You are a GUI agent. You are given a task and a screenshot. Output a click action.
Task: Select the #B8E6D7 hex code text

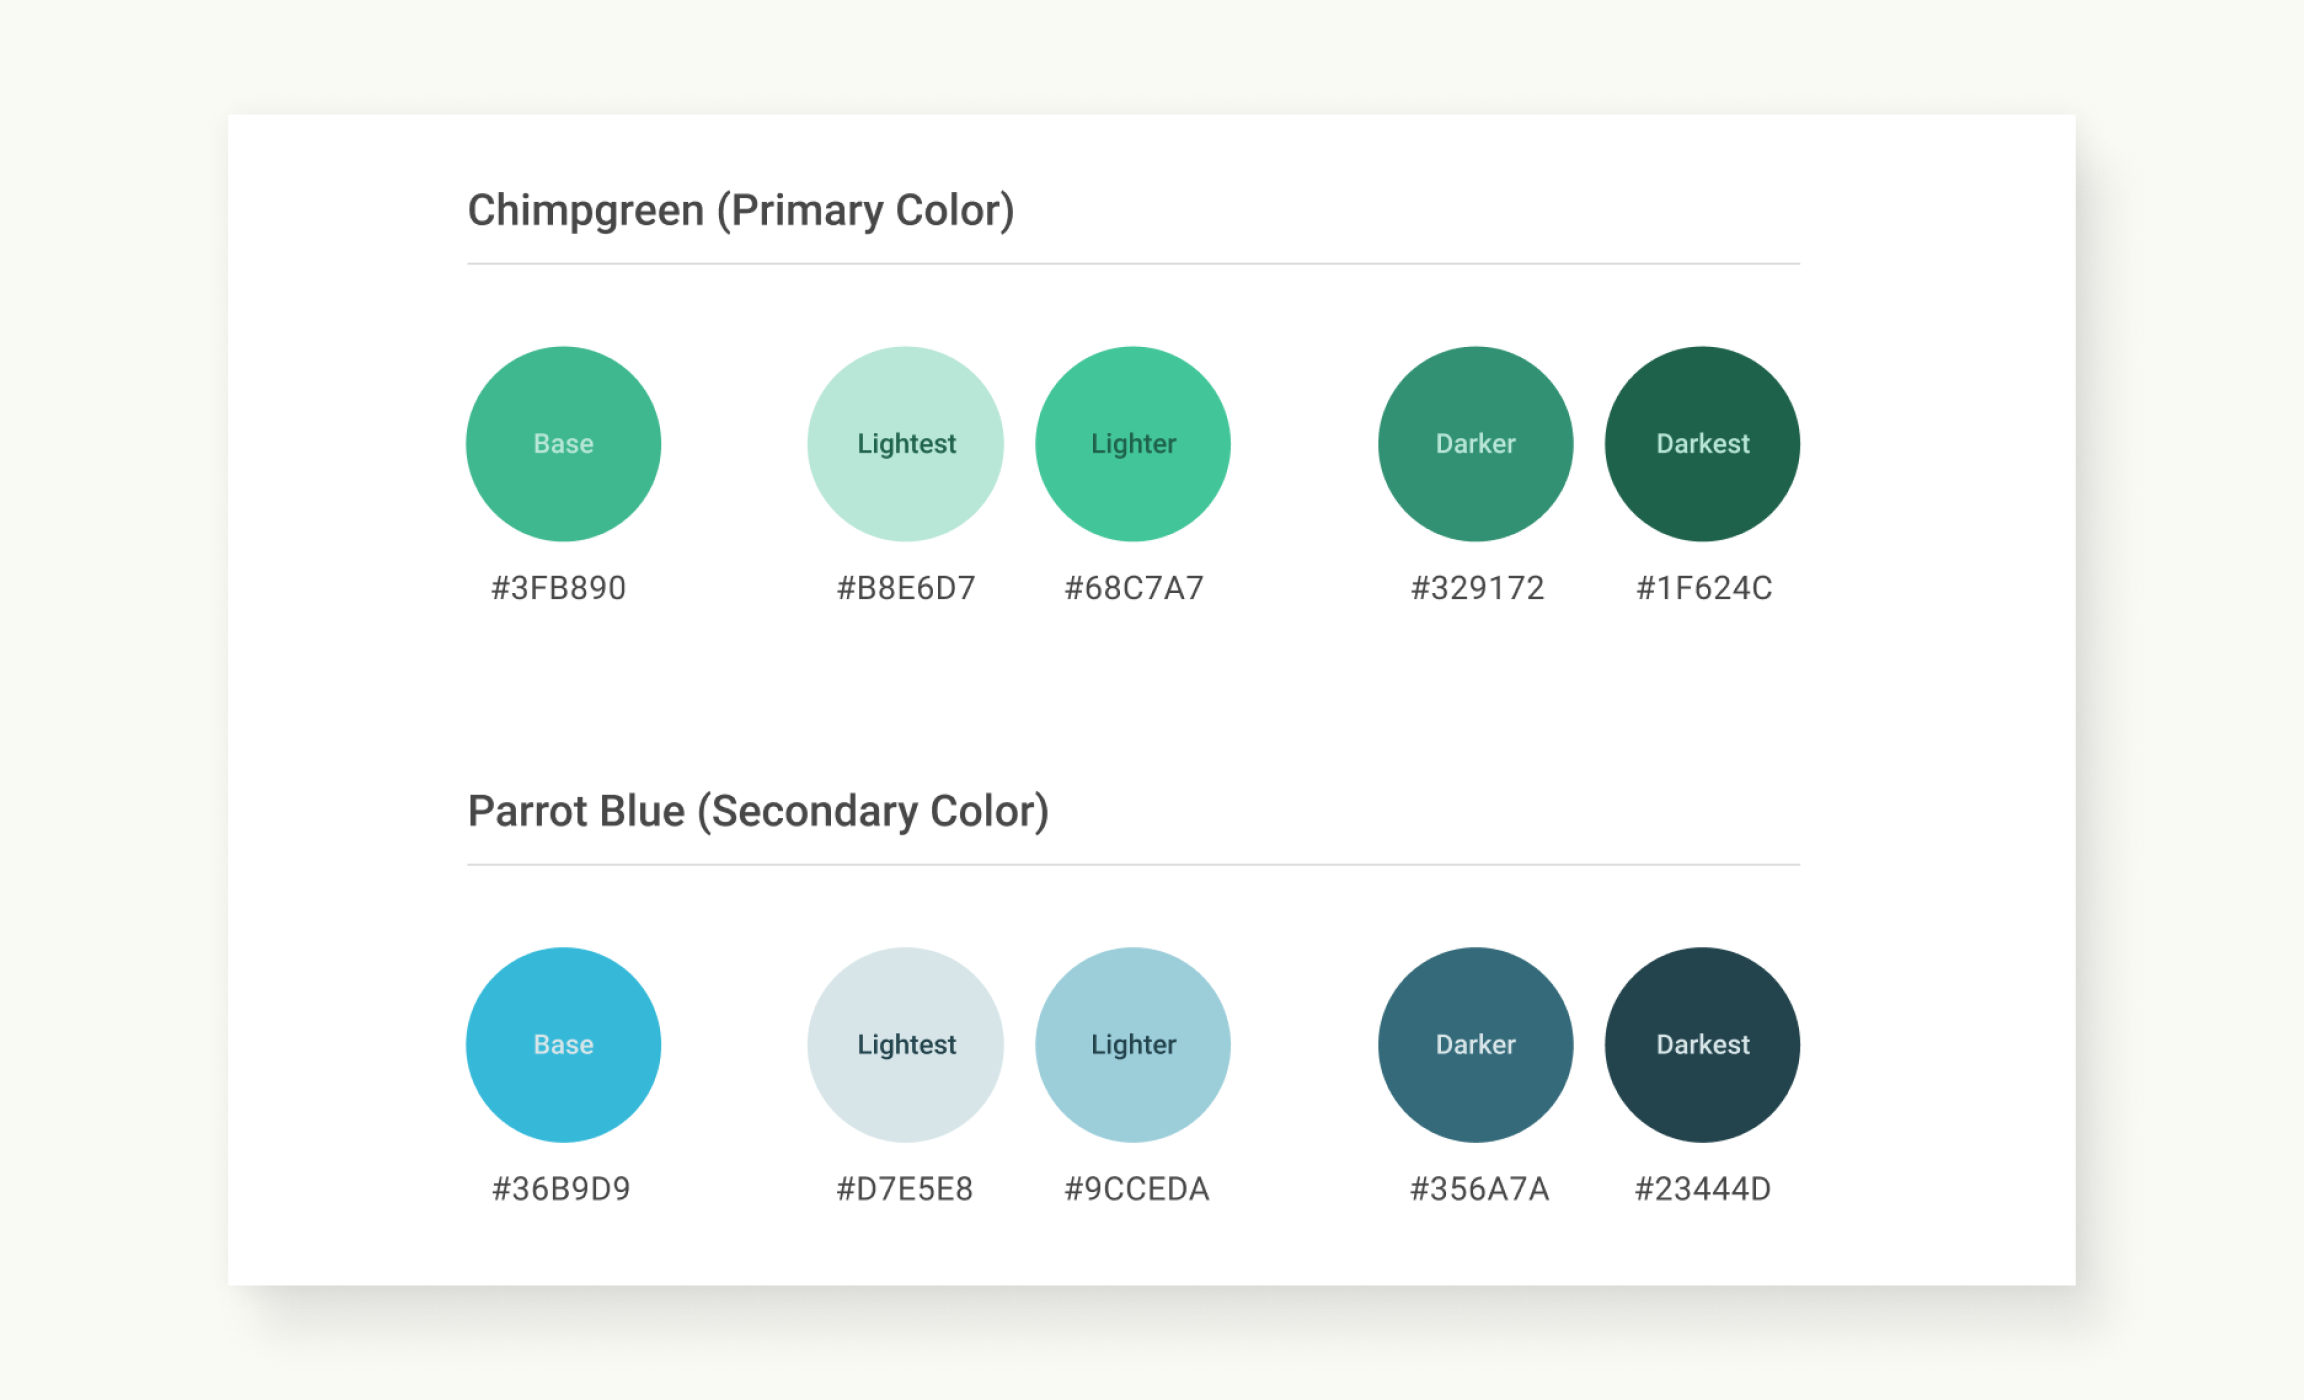click(x=906, y=588)
